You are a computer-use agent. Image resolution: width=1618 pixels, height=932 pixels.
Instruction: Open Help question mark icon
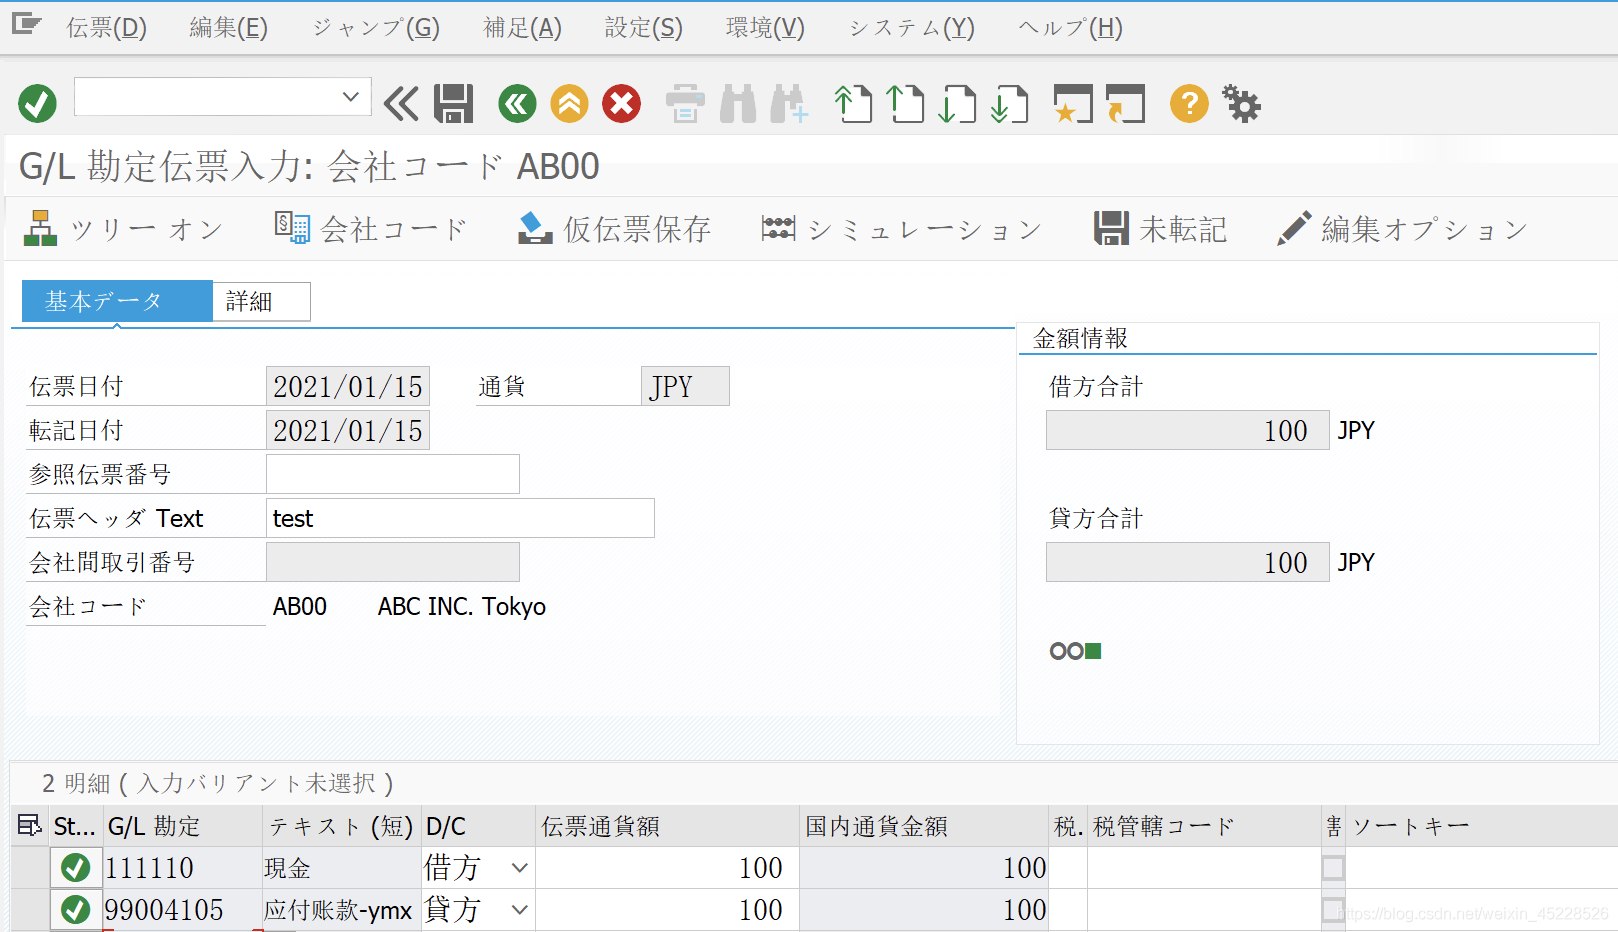pyautogui.click(x=1189, y=103)
